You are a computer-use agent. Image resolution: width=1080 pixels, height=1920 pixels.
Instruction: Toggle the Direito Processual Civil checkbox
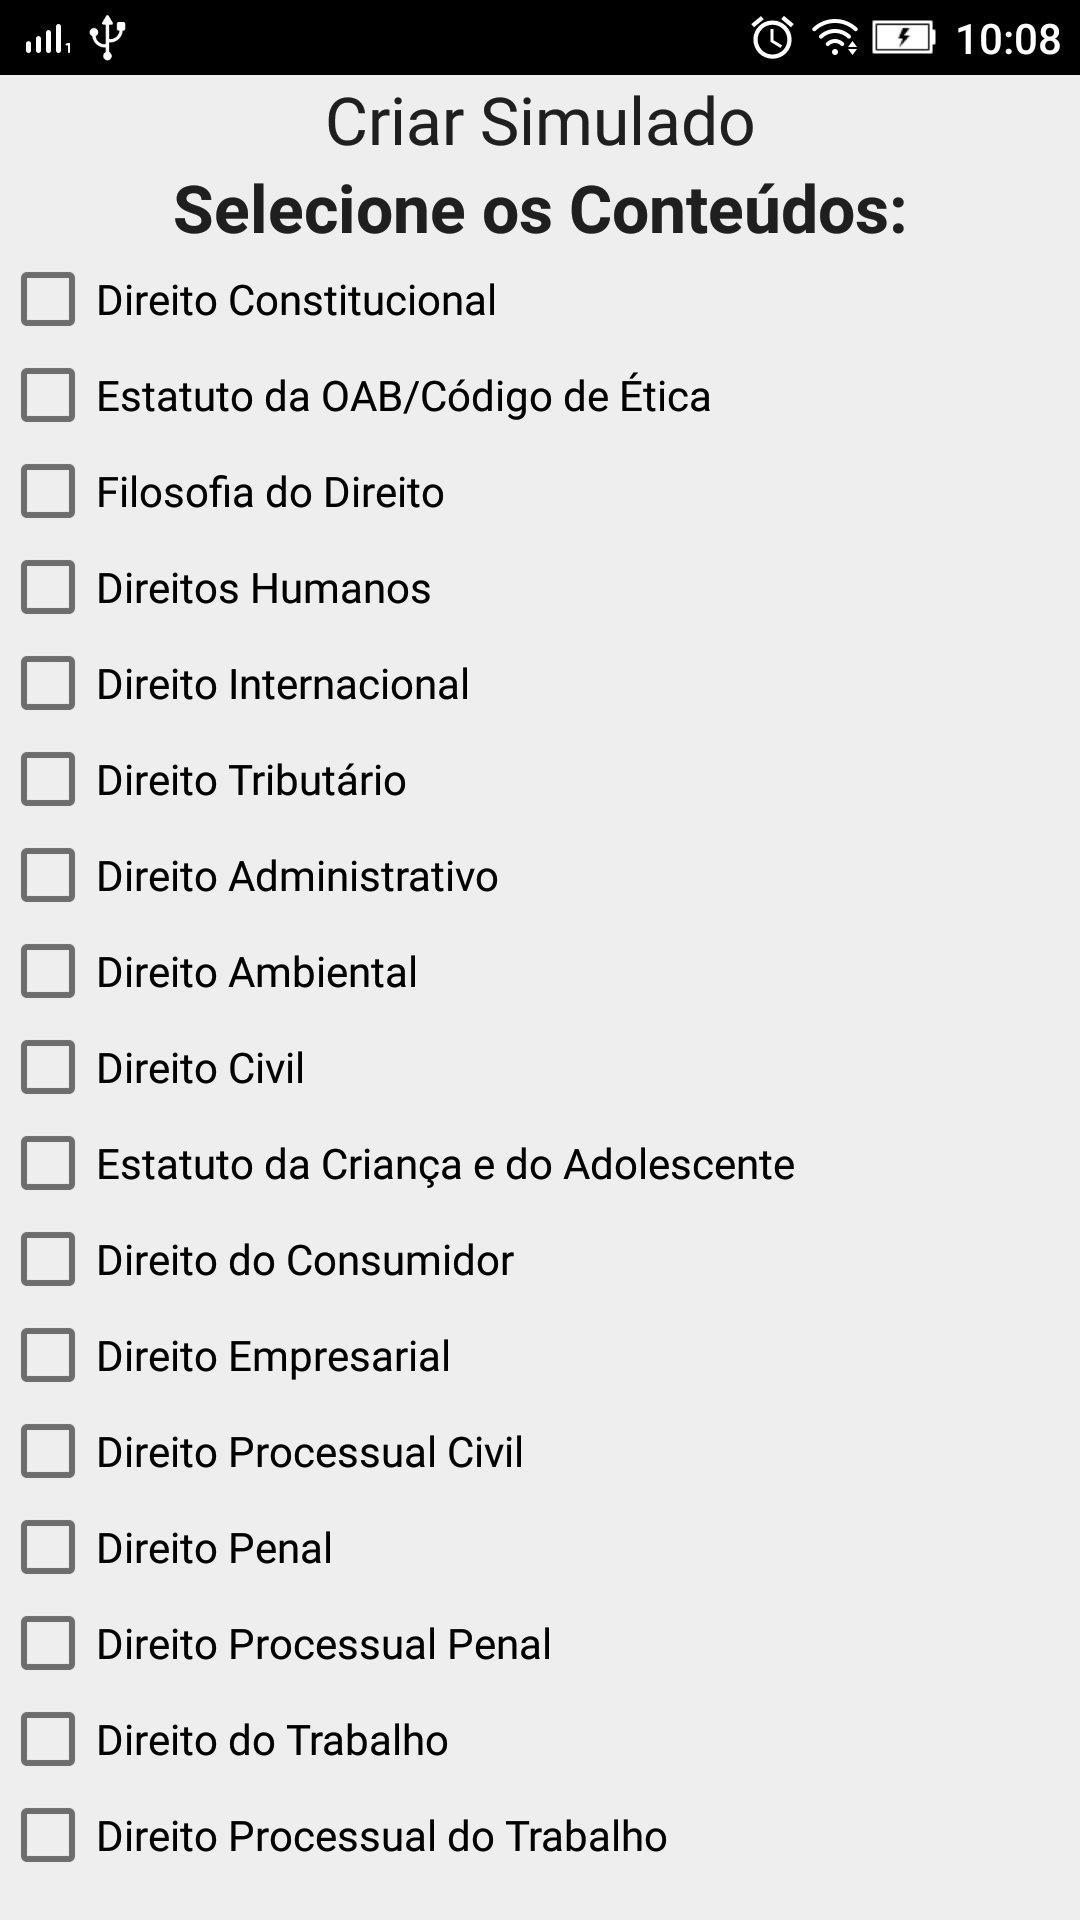48,1452
